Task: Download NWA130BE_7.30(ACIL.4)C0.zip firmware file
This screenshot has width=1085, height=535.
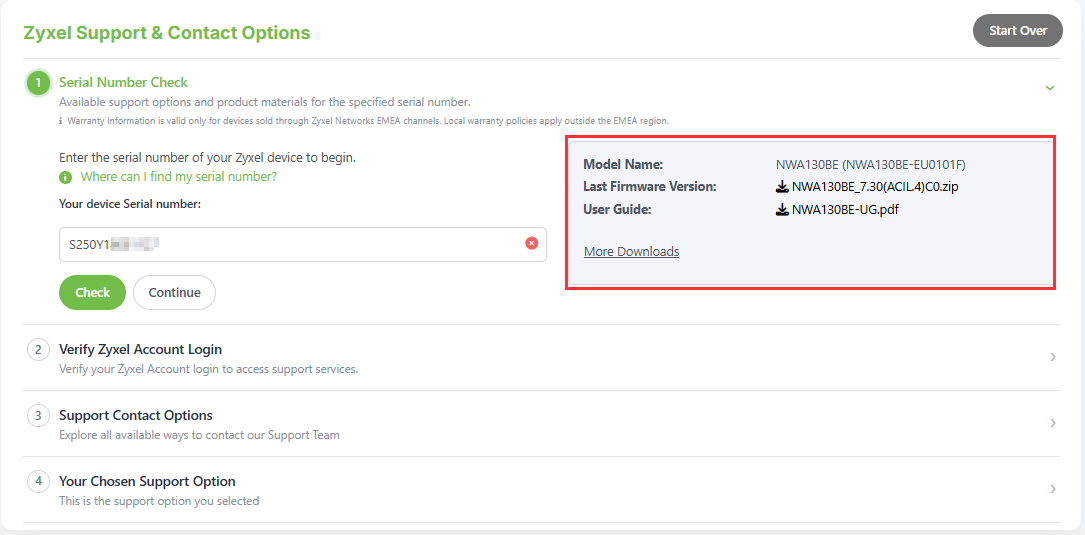Action: click(875, 186)
